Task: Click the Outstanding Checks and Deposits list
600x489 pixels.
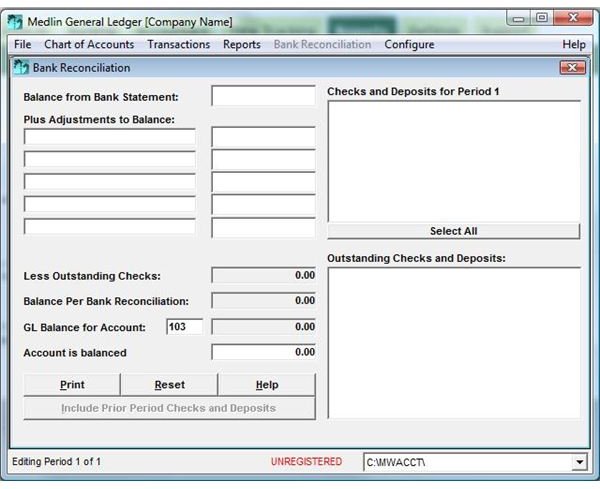Action: (454, 343)
